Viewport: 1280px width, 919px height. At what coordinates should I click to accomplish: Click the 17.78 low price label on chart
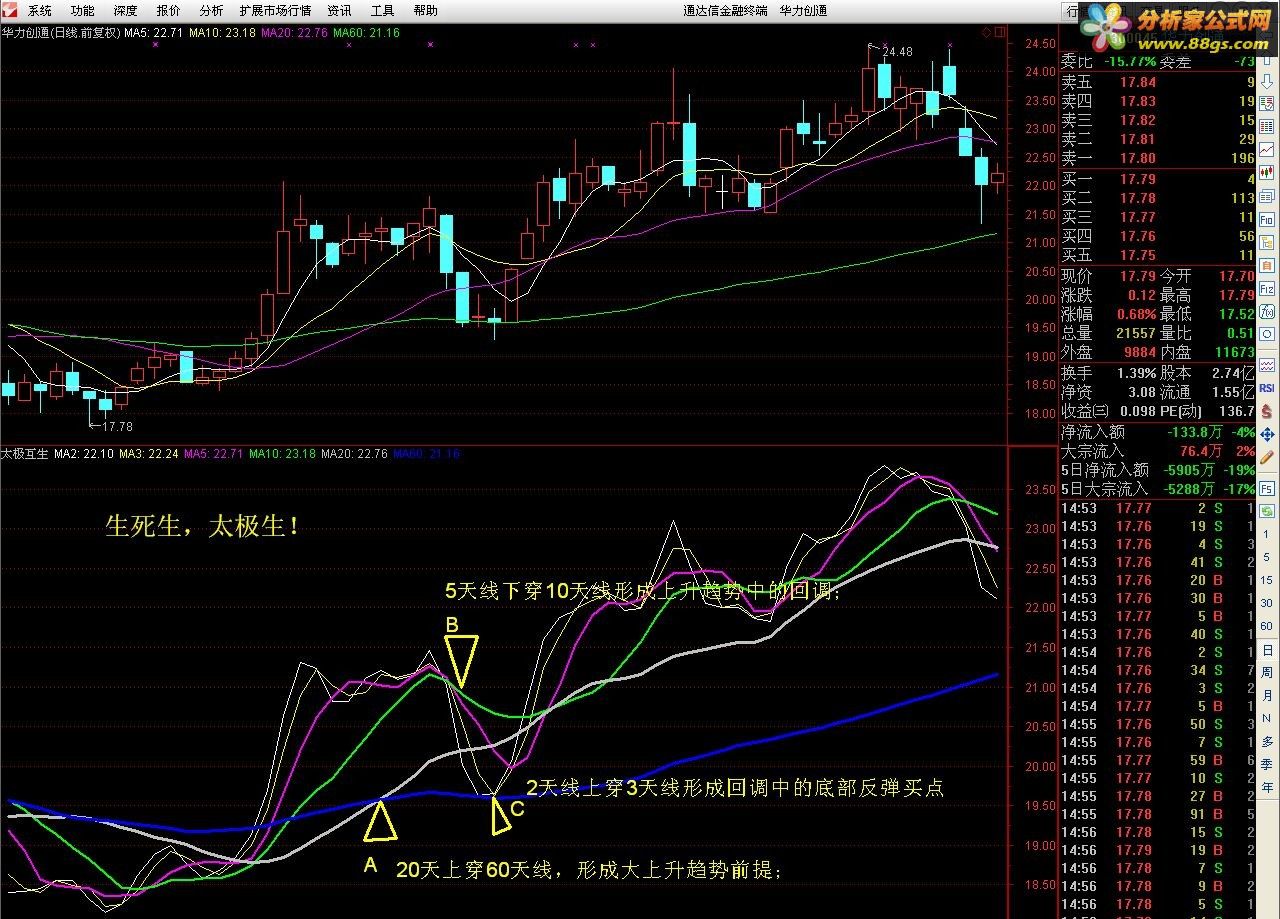(118, 427)
